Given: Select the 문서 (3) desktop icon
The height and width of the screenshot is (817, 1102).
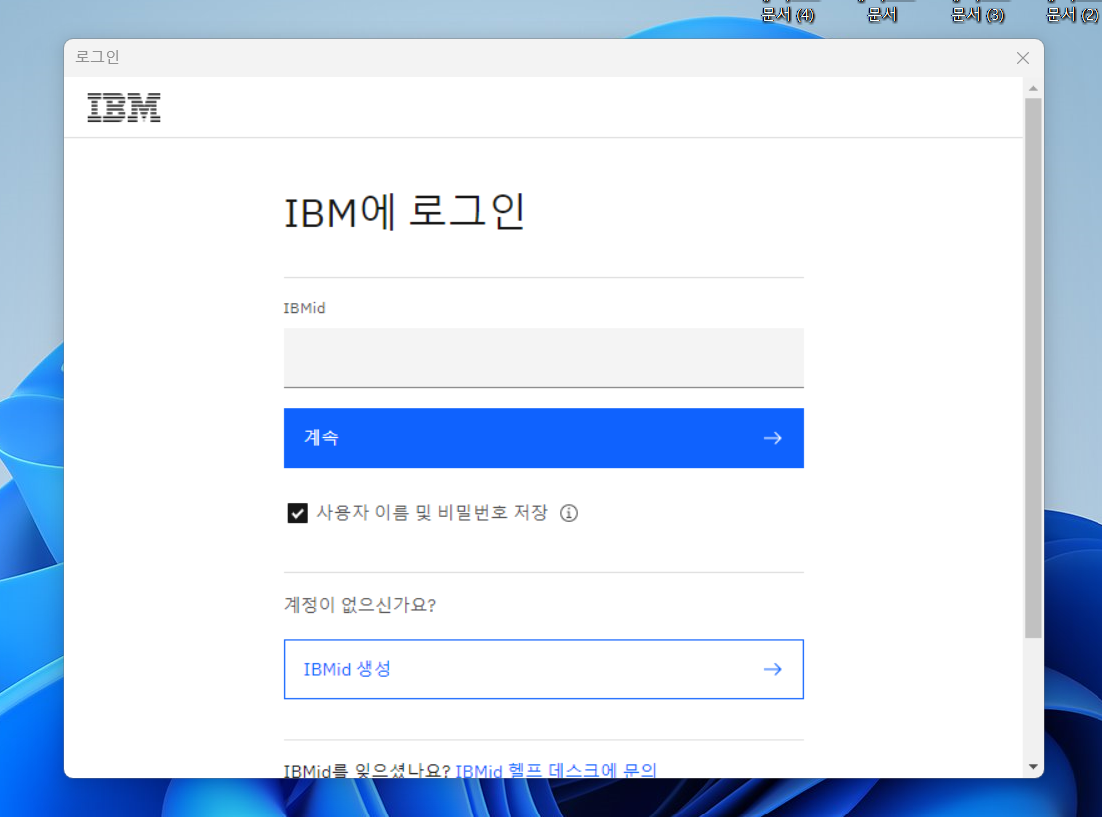Looking at the screenshot, I should [977, 13].
